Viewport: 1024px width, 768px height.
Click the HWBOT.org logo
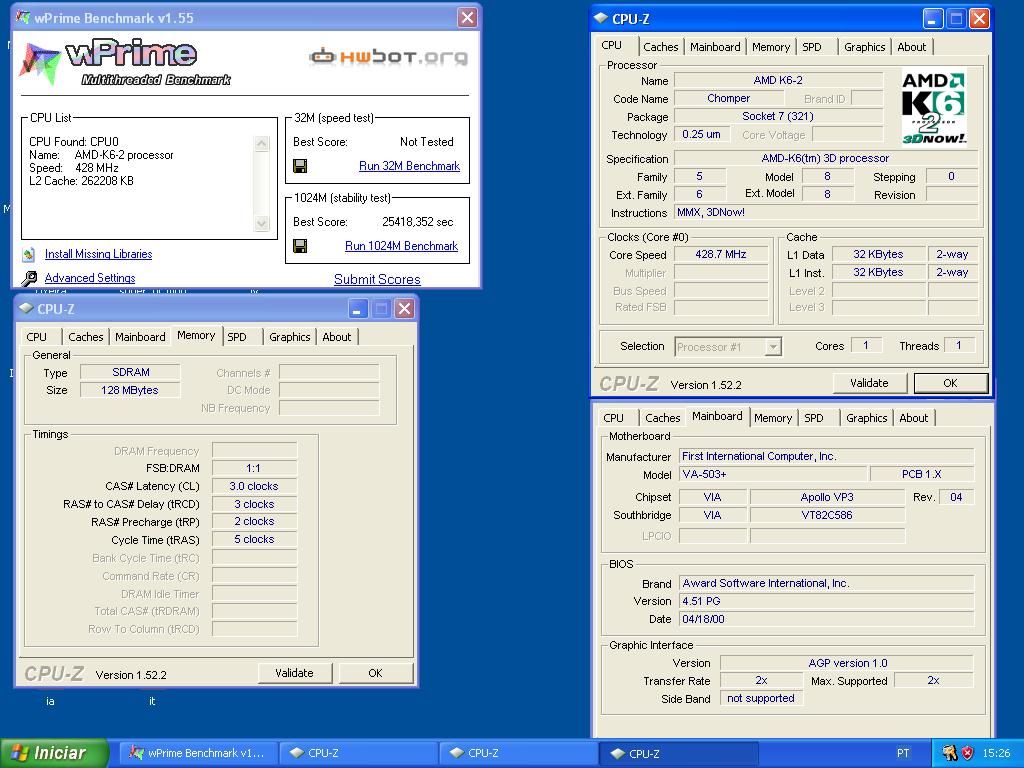click(388, 57)
